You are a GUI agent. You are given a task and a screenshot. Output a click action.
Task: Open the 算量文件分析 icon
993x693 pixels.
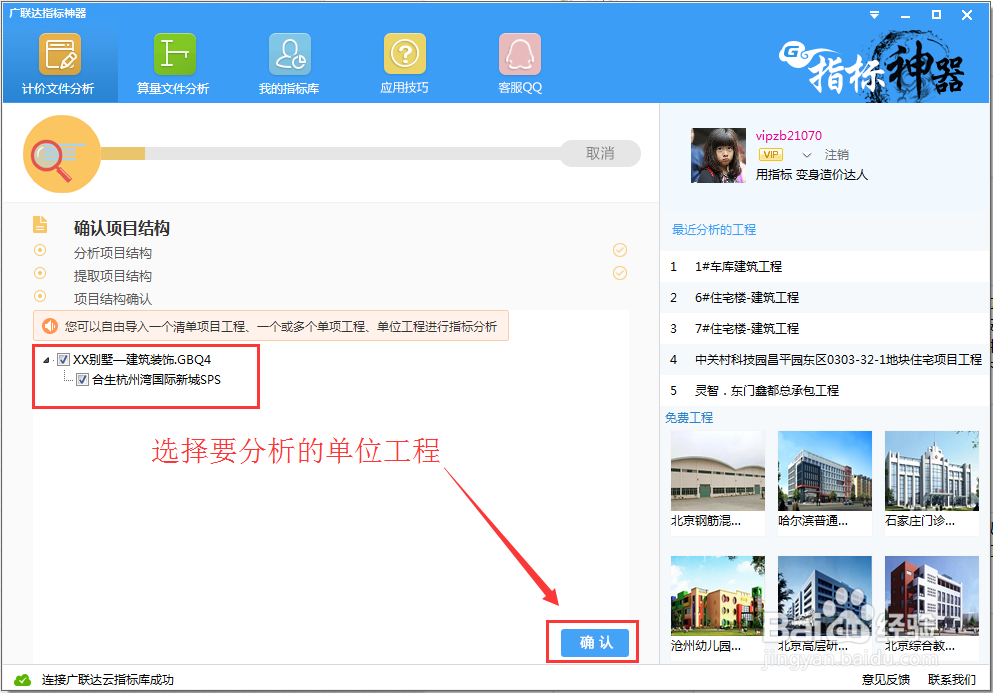tap(174, 64)
